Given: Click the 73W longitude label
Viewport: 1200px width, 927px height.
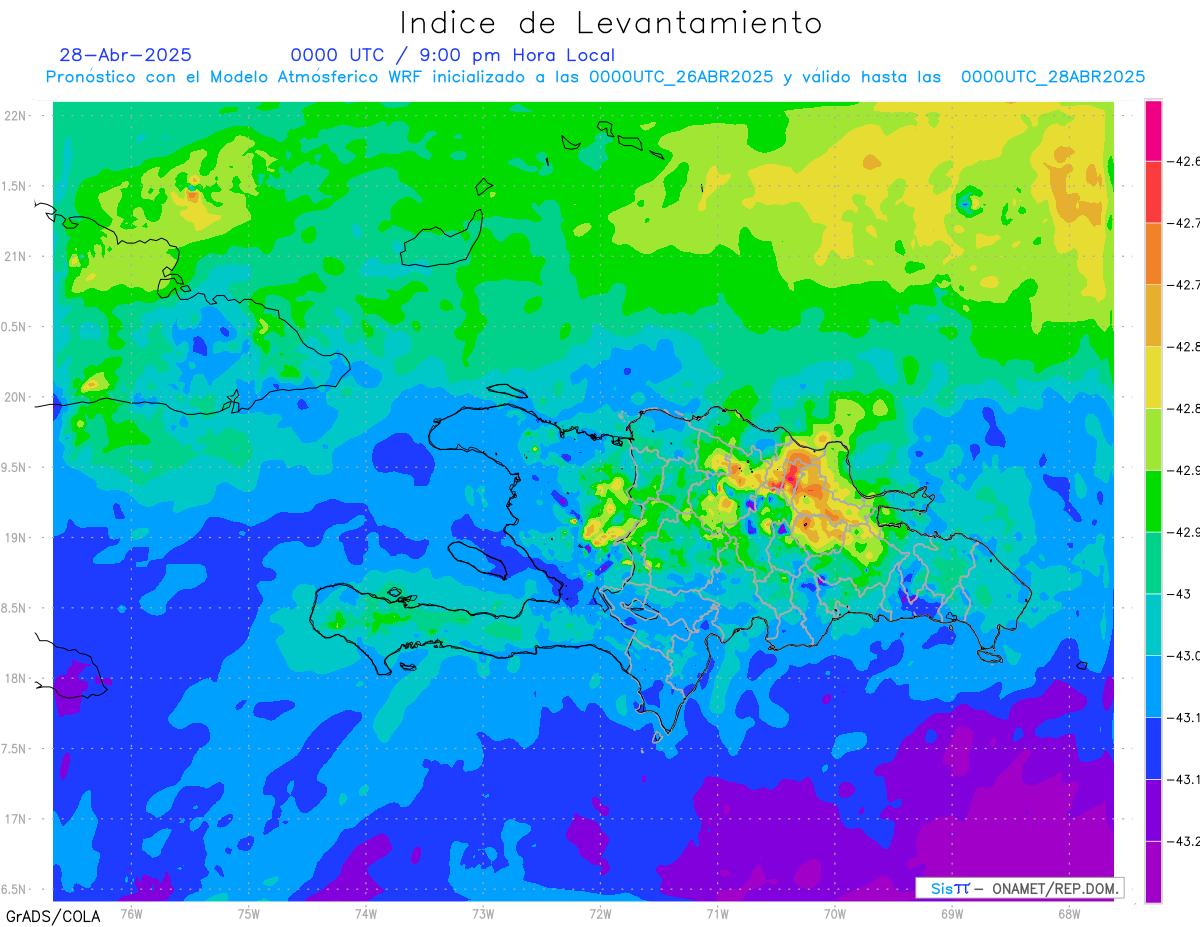Looking at the screenshot, I should tap(483, 913).
